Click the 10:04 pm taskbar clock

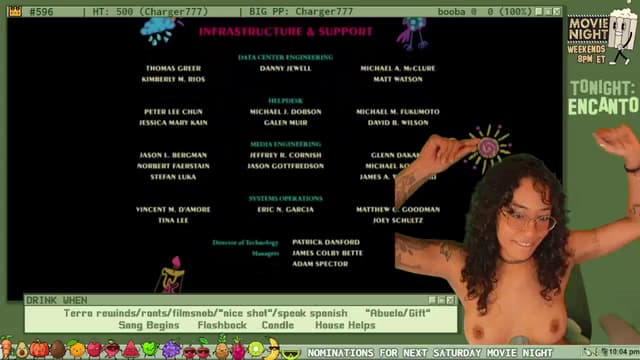625,352
